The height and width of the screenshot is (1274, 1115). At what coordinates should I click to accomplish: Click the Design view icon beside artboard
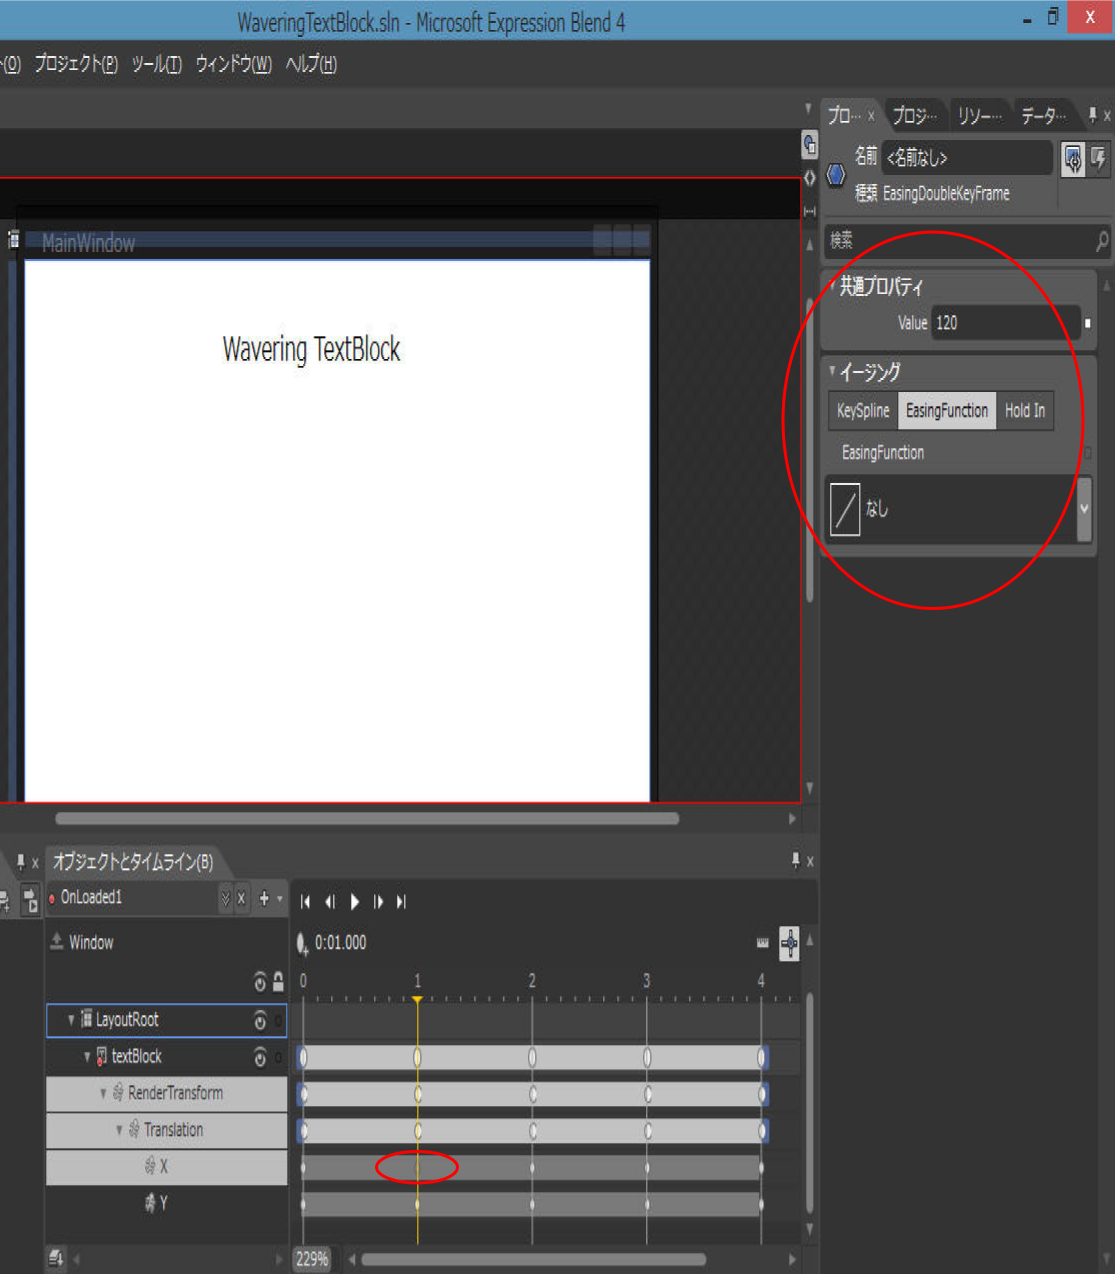point(809,146)
